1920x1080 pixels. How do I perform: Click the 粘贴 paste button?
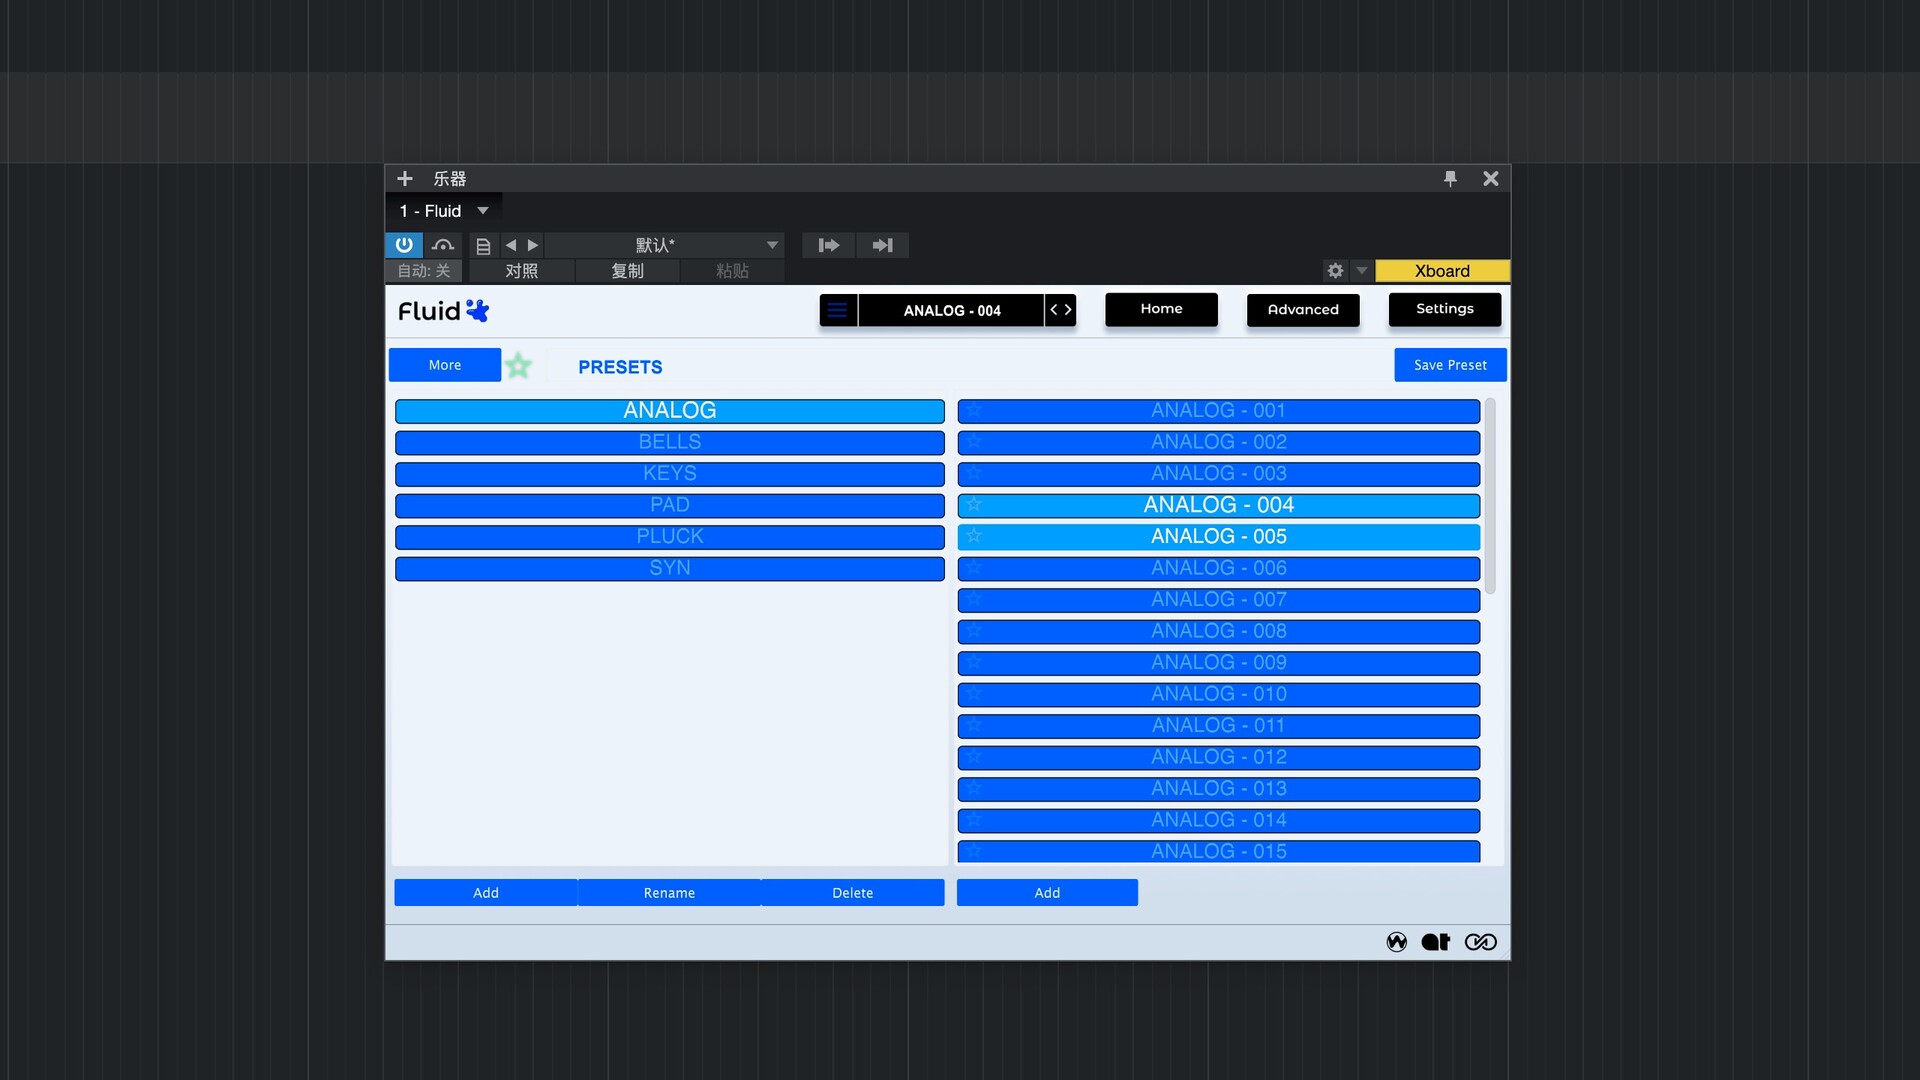[x=732, y=271]
